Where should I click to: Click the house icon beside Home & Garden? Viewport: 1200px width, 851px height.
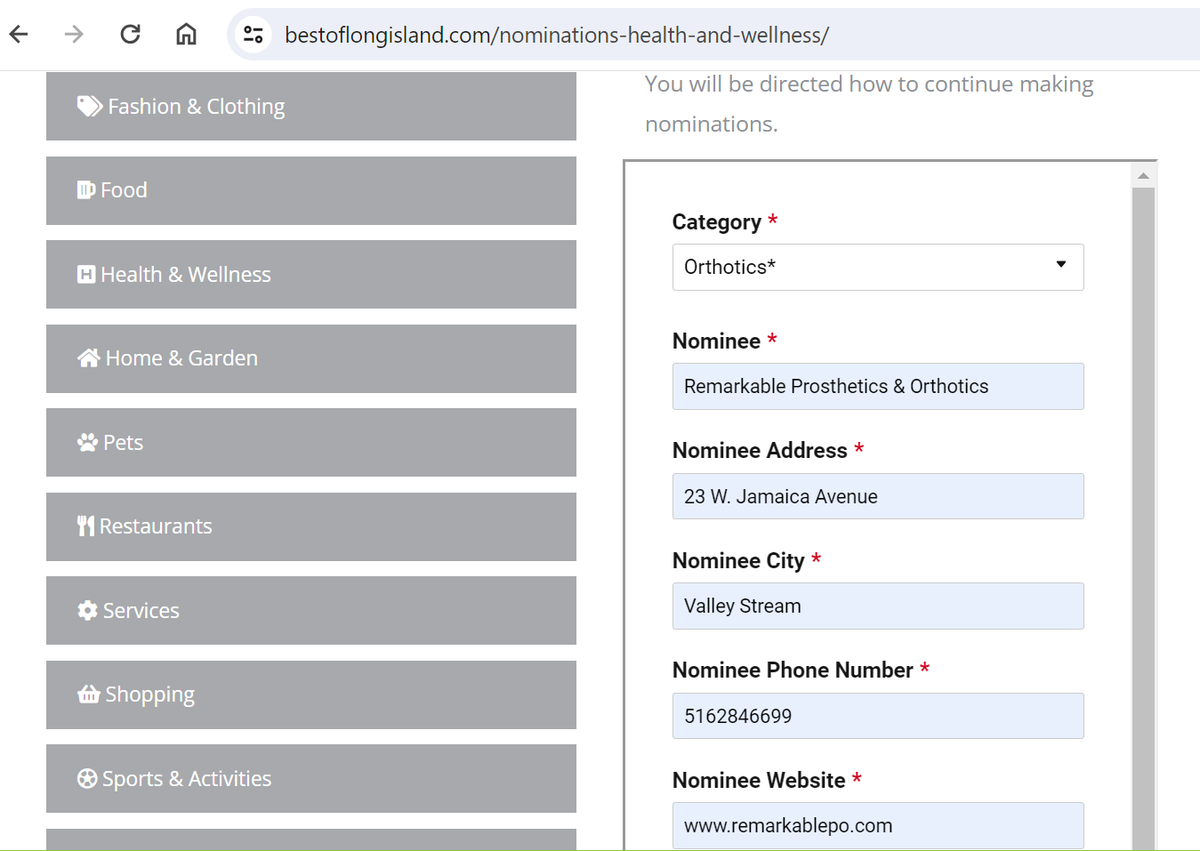click(89, 358)
